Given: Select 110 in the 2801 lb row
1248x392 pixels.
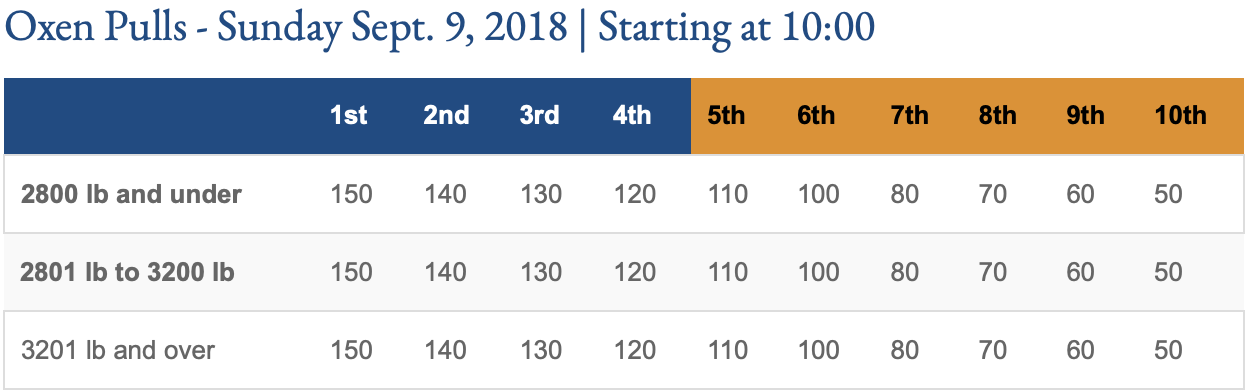Looking at the screenshot, I should pos(728,272).
